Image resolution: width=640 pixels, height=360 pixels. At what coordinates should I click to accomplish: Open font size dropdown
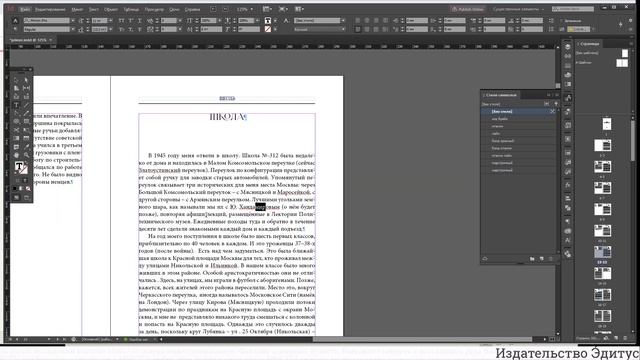click(110, 21)
